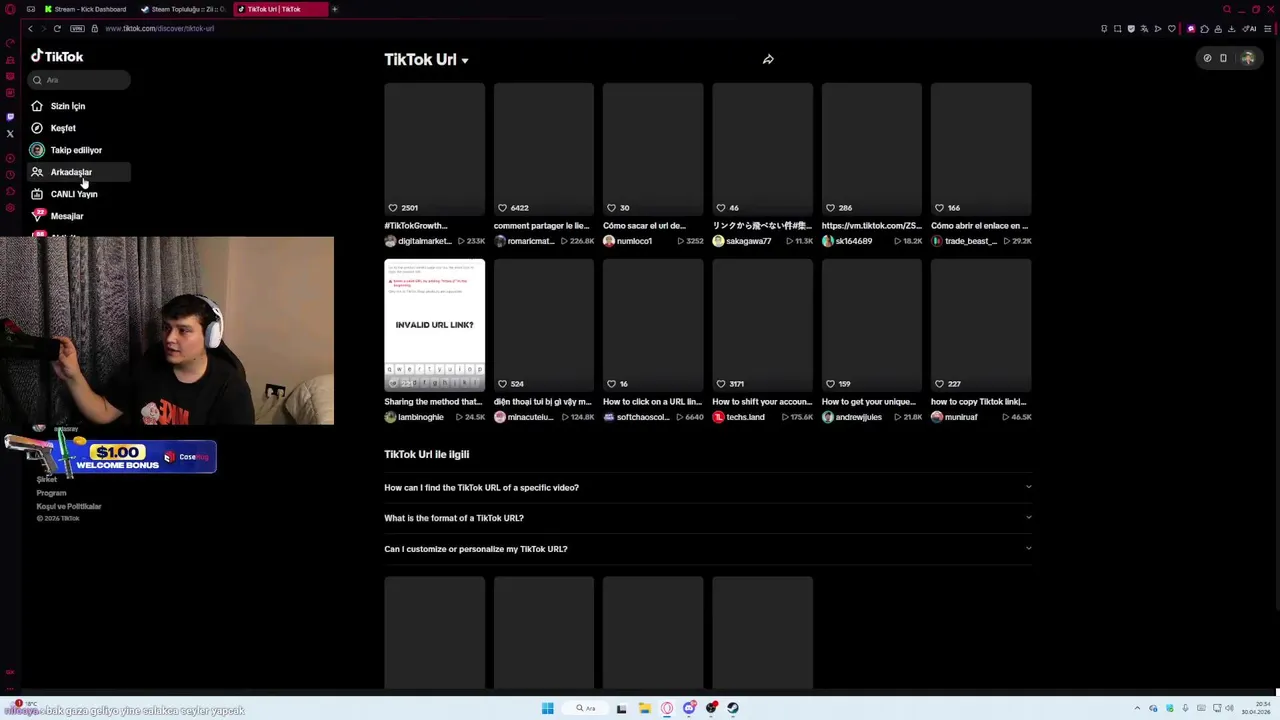1280x720 pixels.
Task: Click the TikTok search field 'Ara'
Action: coord(80,80)
